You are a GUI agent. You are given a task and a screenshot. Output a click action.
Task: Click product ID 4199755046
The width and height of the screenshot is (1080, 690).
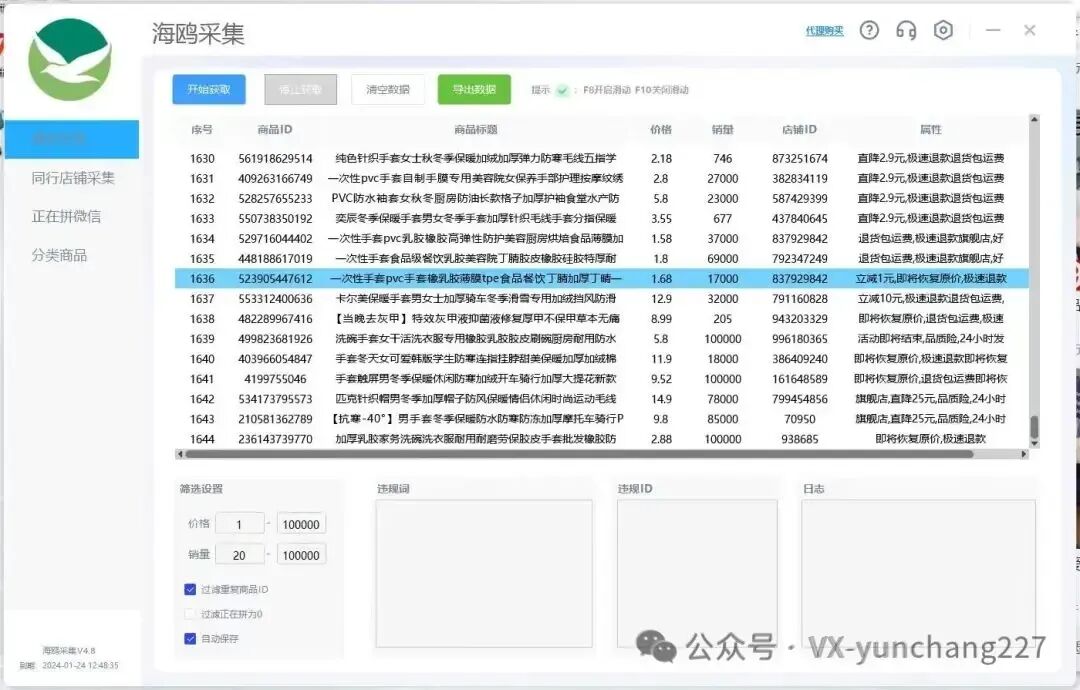point(275,379)
